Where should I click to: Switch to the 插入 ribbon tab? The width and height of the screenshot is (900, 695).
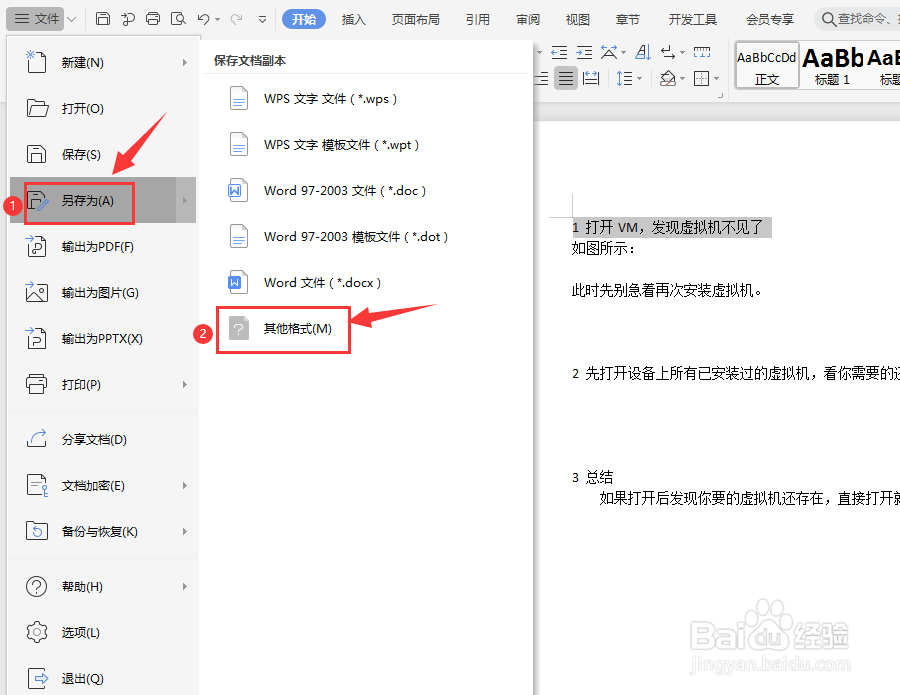pyautogui.click(x=354, y=20)
